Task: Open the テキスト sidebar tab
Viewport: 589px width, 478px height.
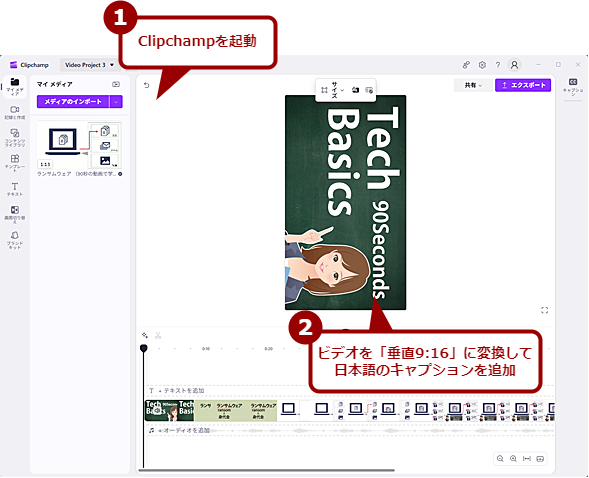Action: click(x=15, y=189)
